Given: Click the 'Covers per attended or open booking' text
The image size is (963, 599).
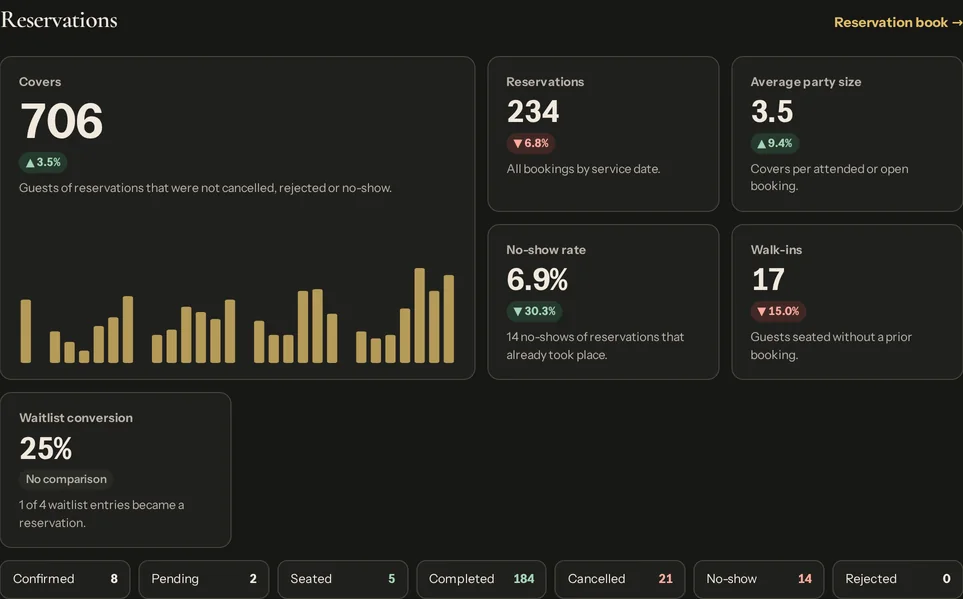Looking at the screenshot, I should pyautogui.click(x=829, y=178).
